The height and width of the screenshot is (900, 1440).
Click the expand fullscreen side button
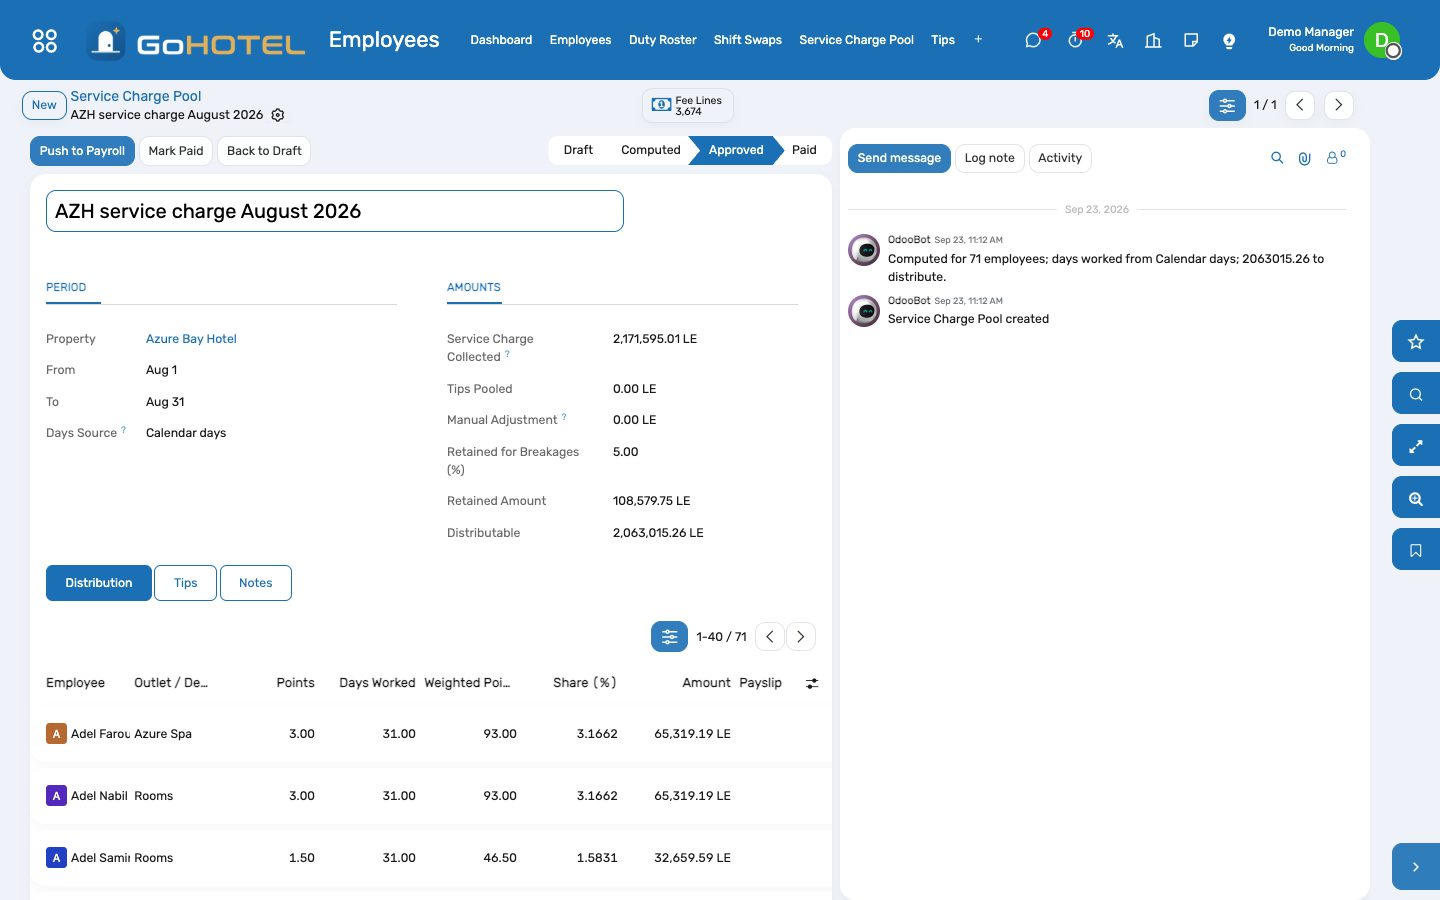1416,446
